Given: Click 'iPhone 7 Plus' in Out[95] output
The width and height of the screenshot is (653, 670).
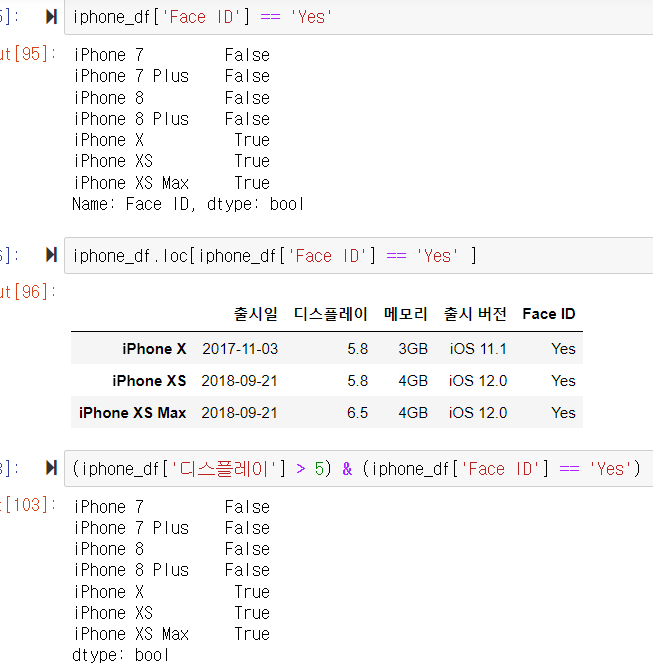Looking at the screenshot, I should point(131,76).
